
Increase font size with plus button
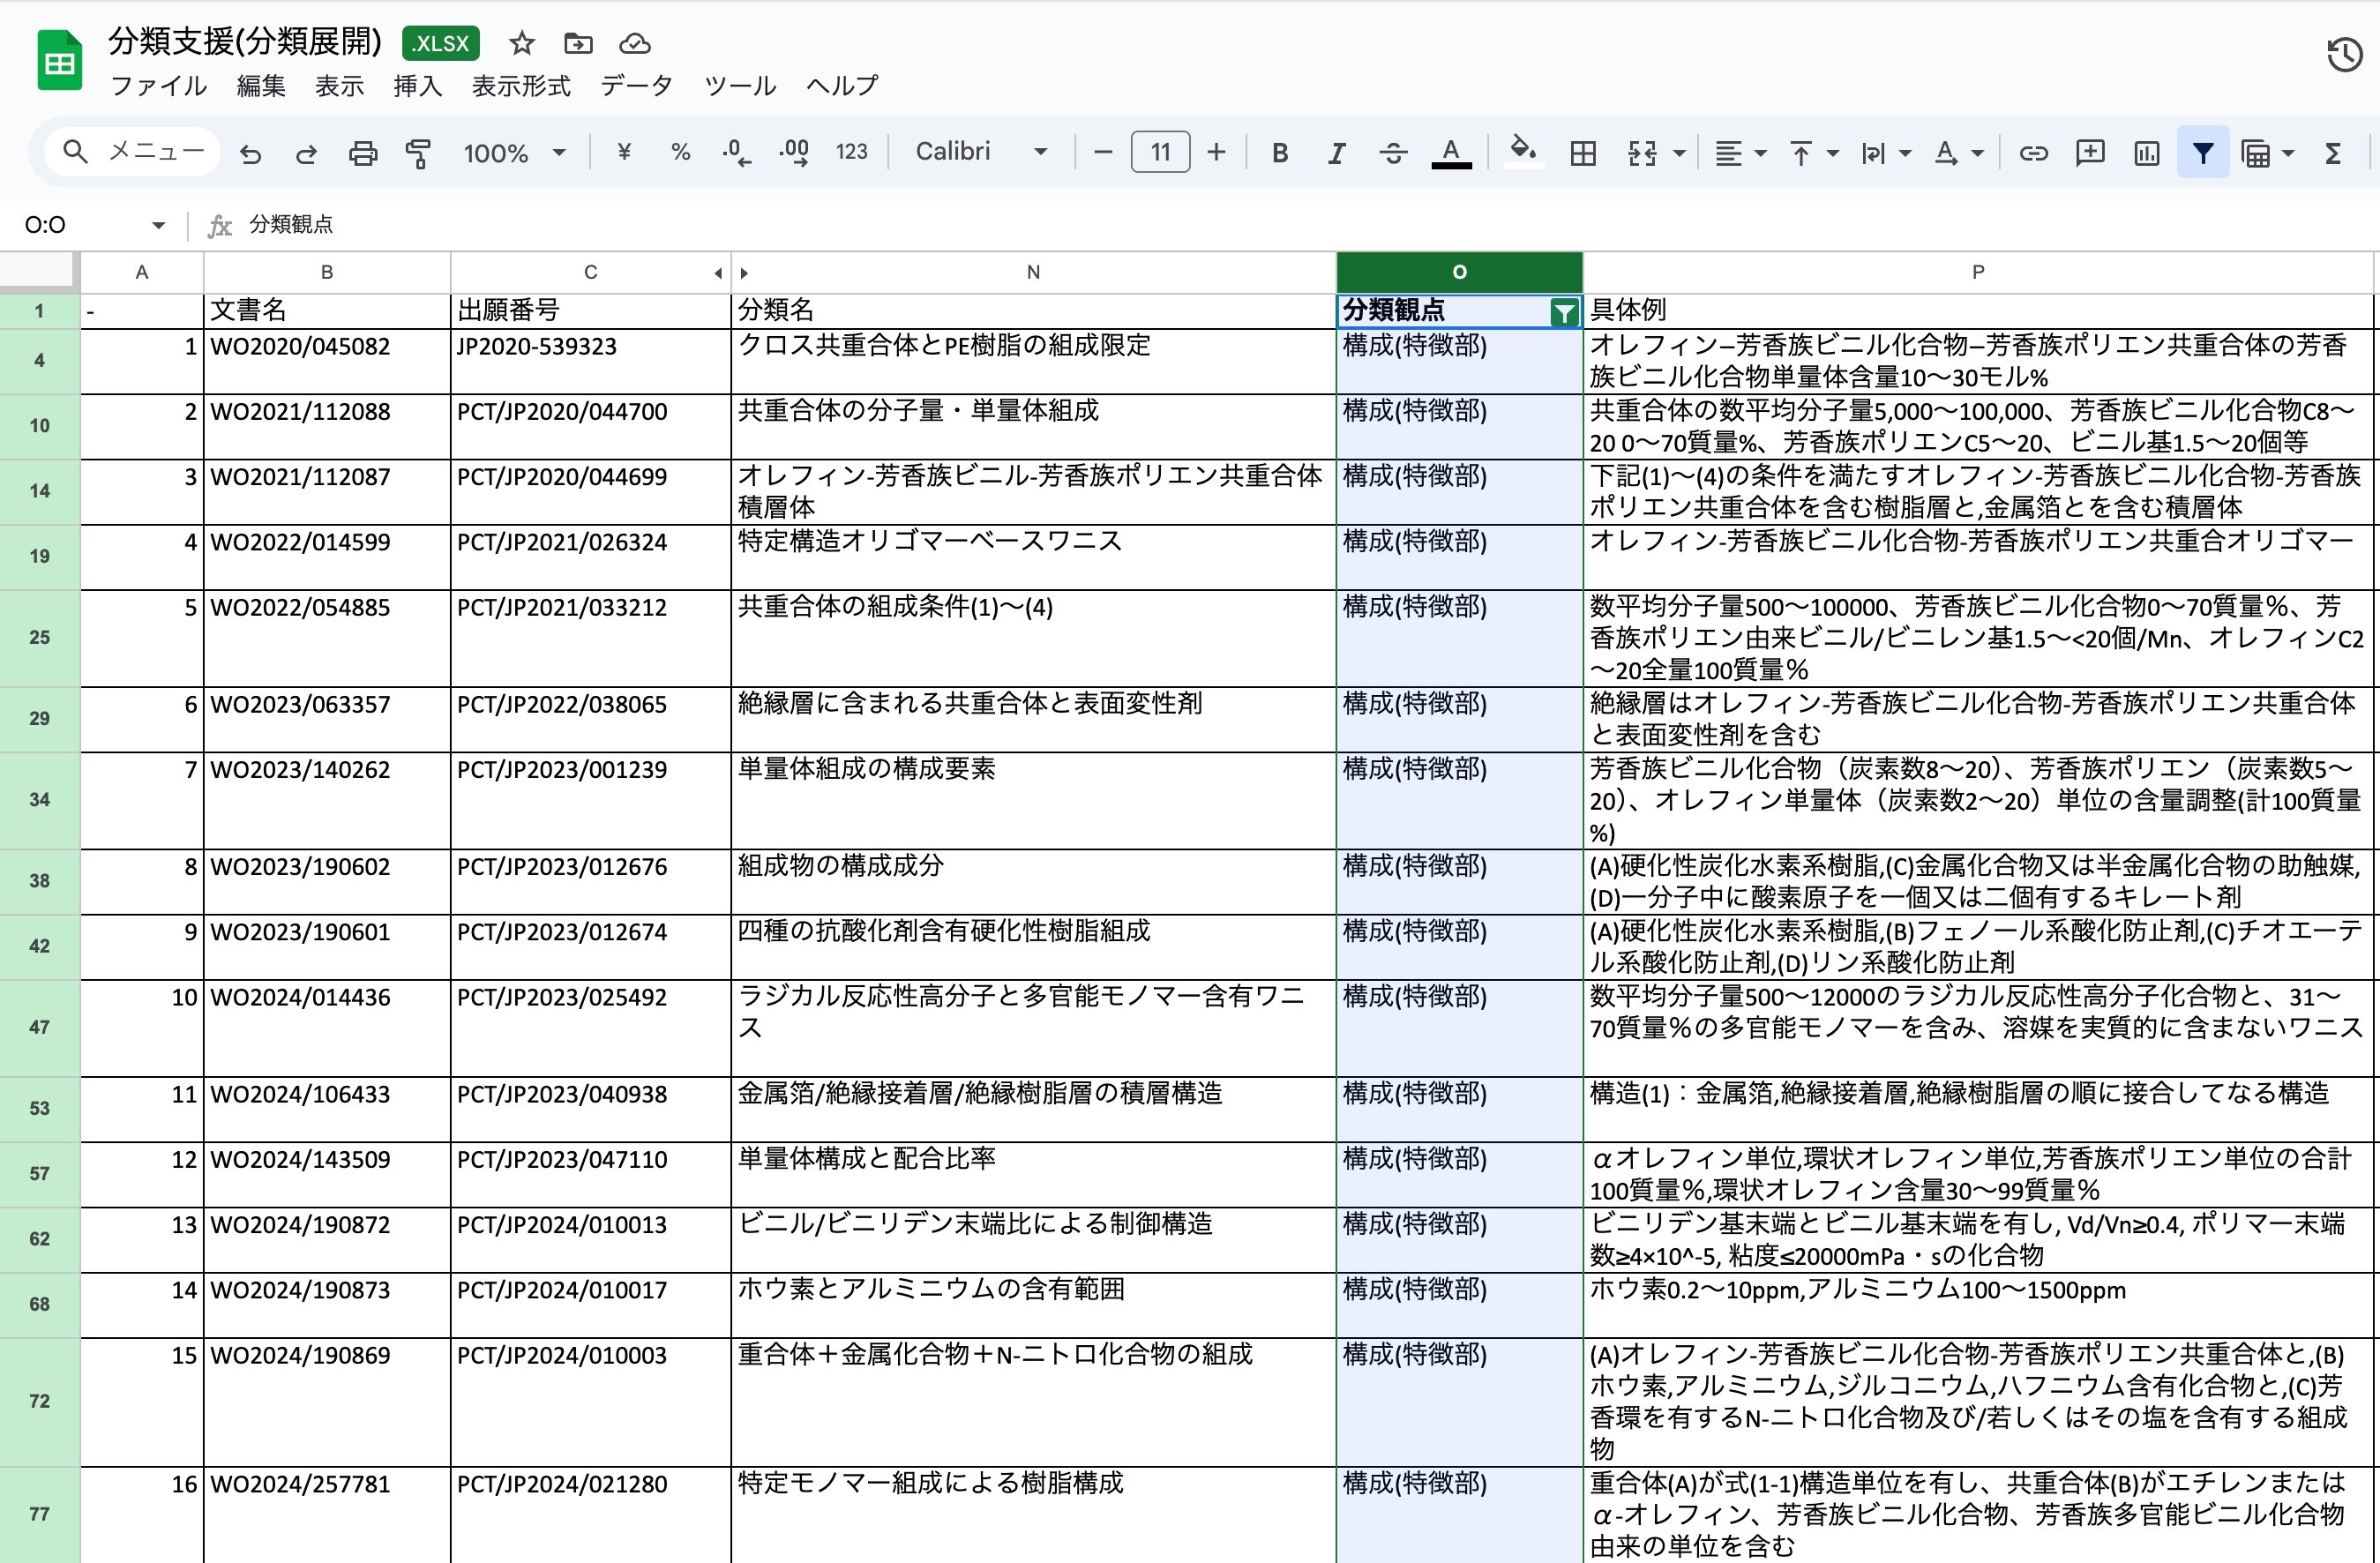point(1216,152)
